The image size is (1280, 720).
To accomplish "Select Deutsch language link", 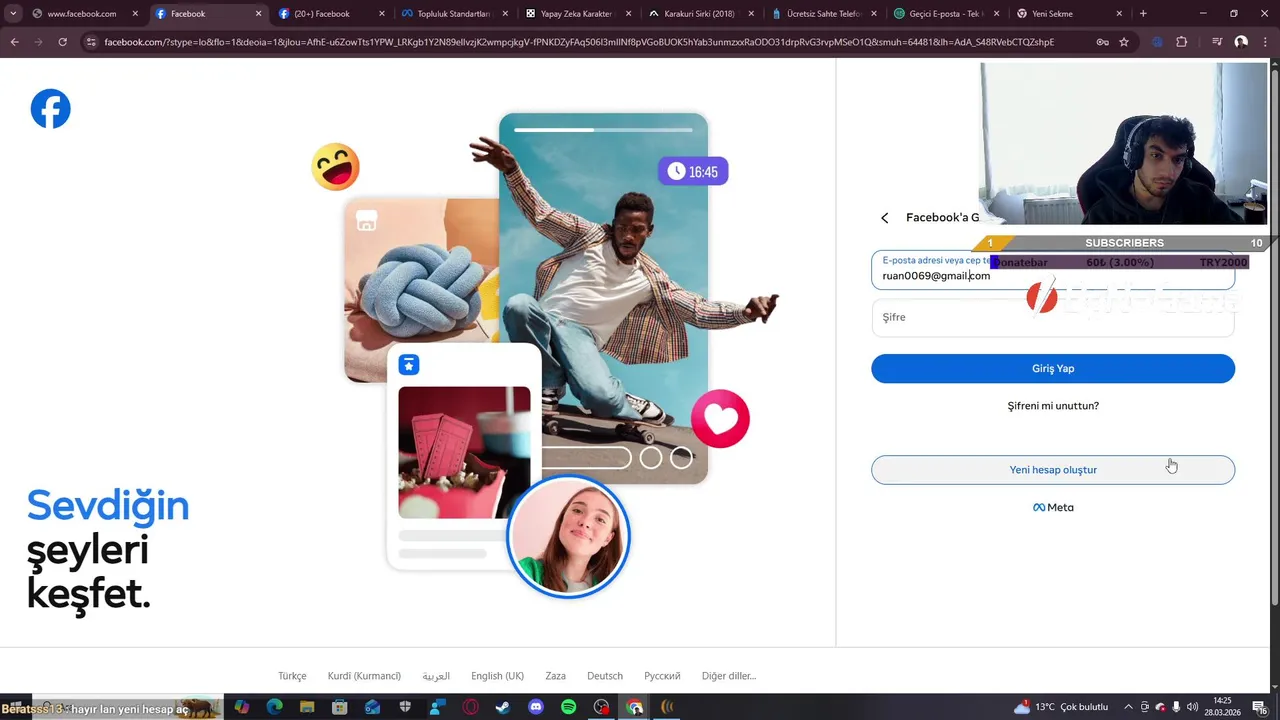I will (605, 676).
